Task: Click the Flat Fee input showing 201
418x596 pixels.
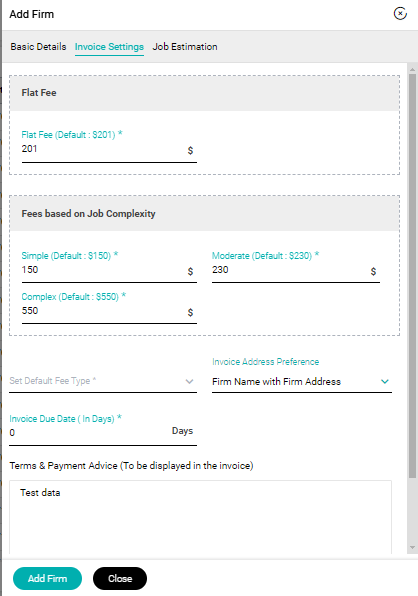Action: click(103, 149)
